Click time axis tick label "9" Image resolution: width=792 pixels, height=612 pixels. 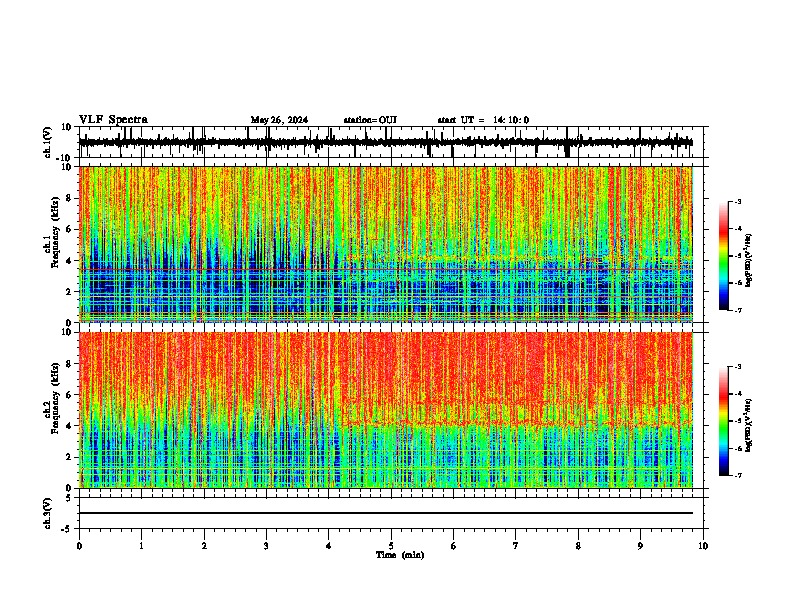(x=640, y=546)
